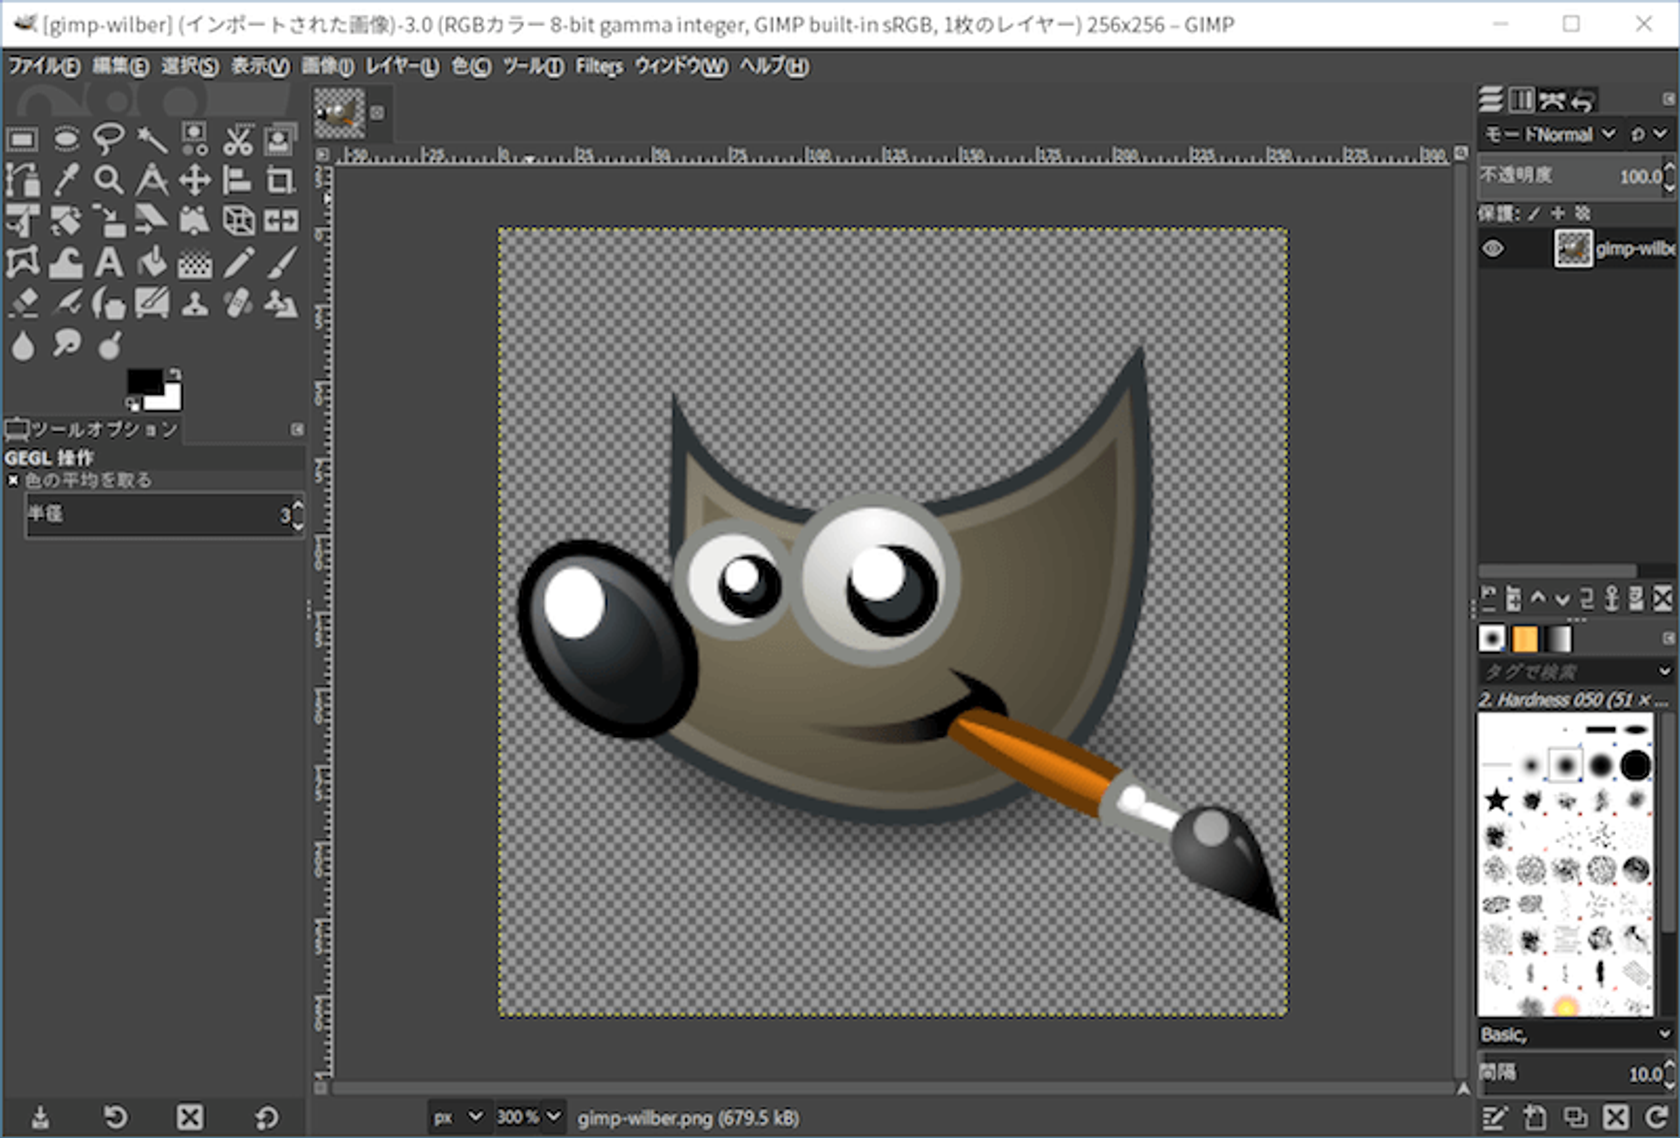Open tool options tab configuration menu

click(297, 429)
